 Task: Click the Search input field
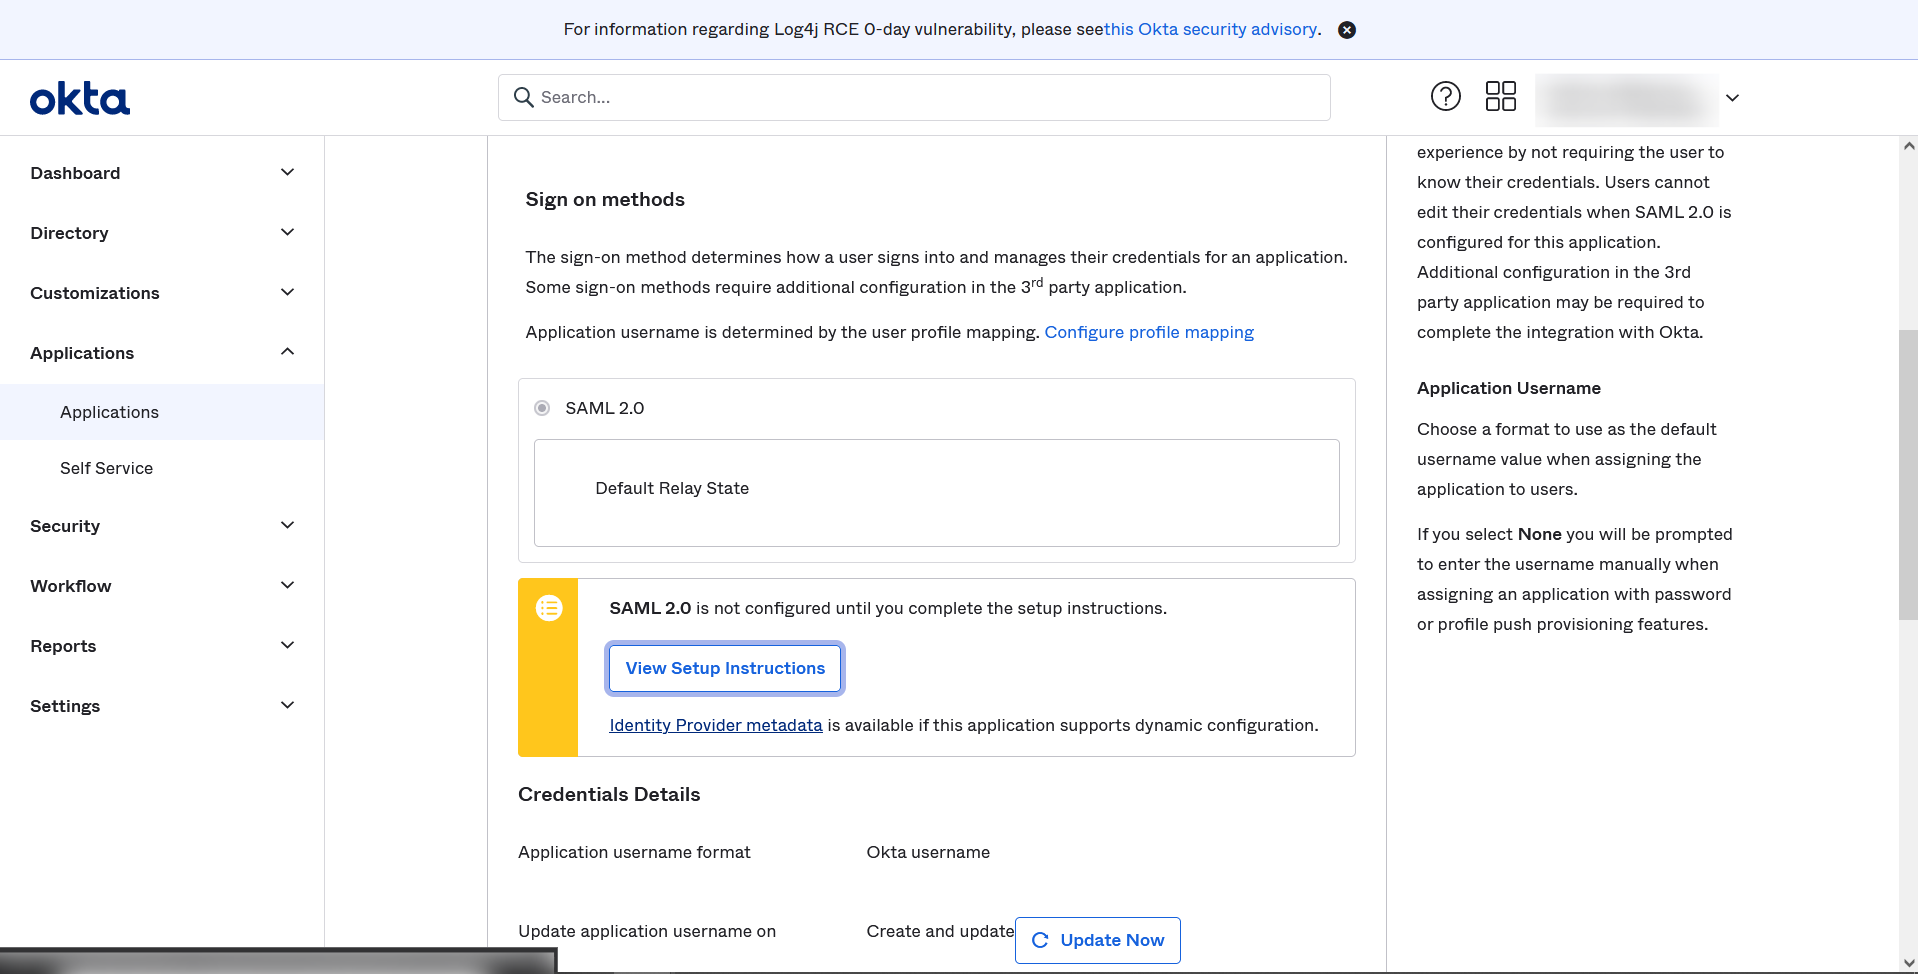click(x=930, y=97)
